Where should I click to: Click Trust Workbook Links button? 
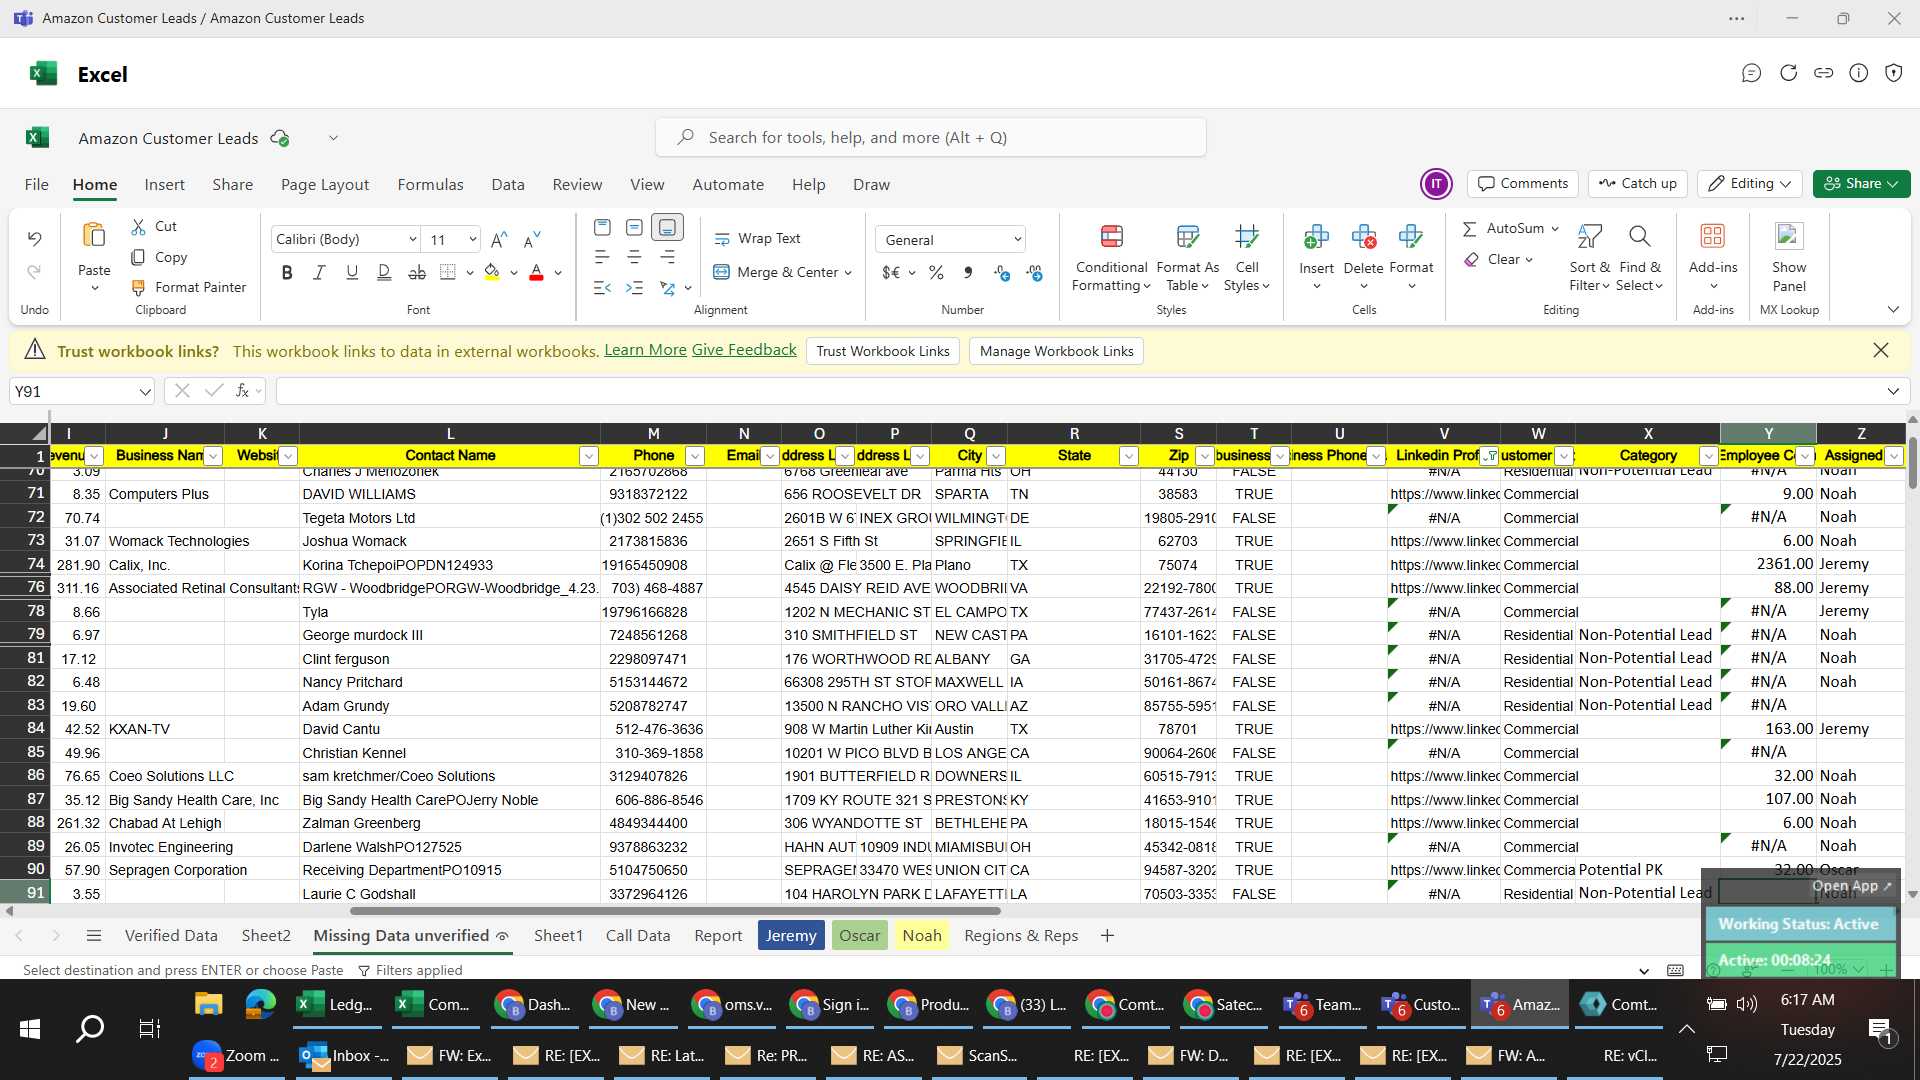point(883,352)
